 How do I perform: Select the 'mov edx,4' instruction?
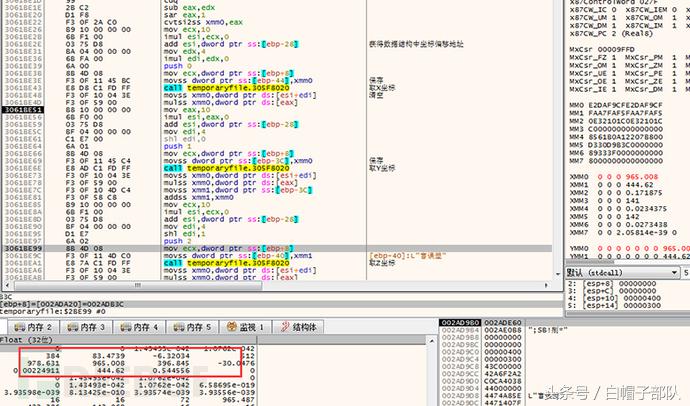point(184,51)
